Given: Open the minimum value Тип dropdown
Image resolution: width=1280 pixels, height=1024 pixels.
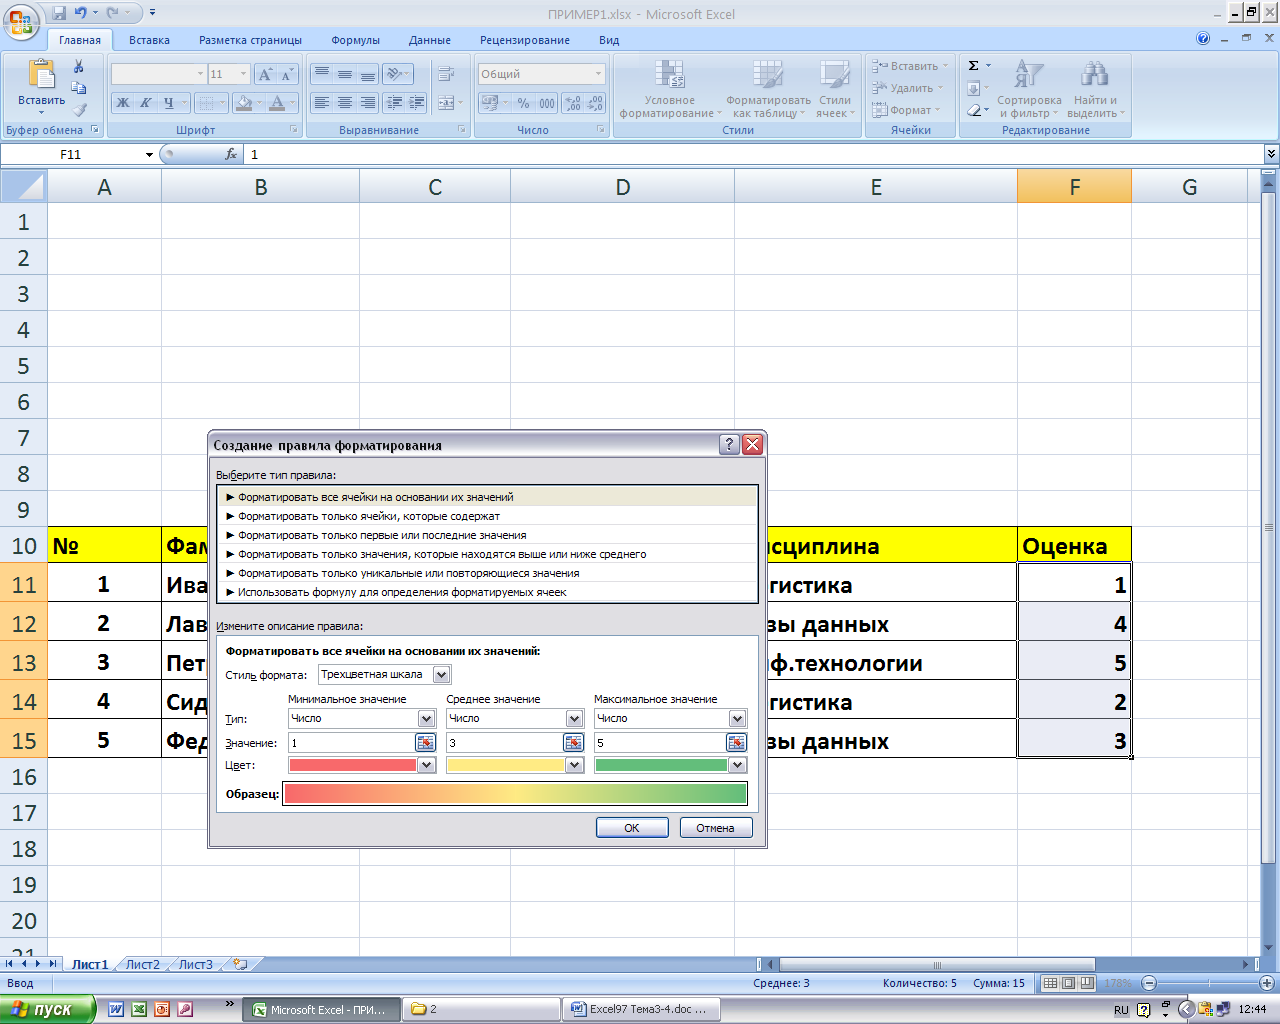Looking at the screenshot, I should pyautogui.click(x=426, y=718).
